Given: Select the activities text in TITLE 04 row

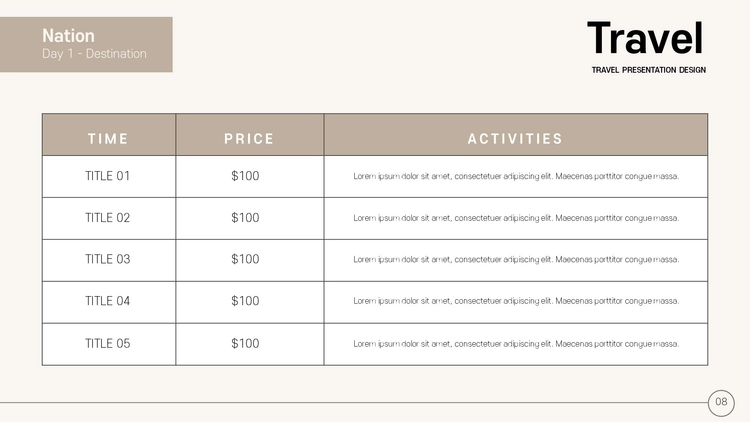Looking at the screenshot, I should [x=516, y=301].
